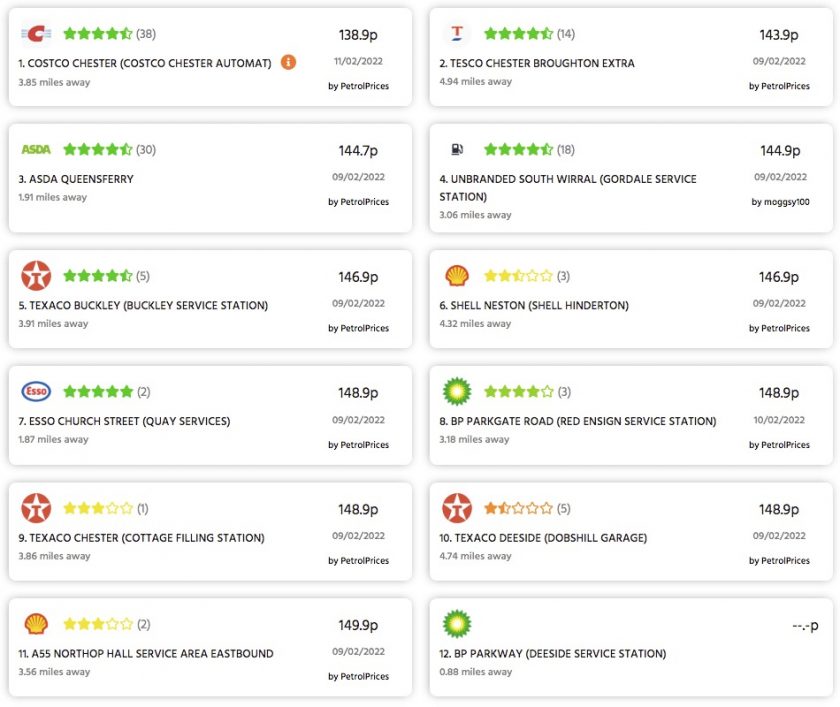Click Texaco Deeside's orange star rating

point(518,508)
